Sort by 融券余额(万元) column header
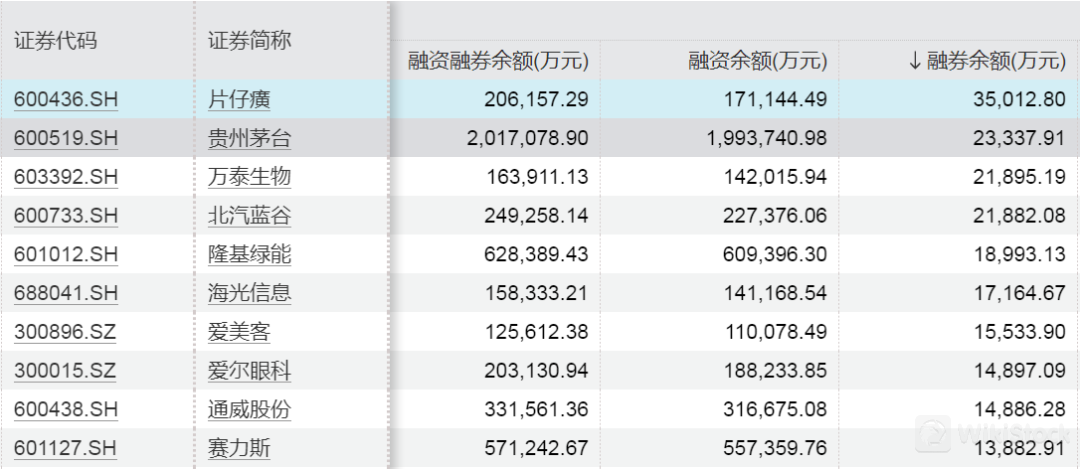 (987, 61)
